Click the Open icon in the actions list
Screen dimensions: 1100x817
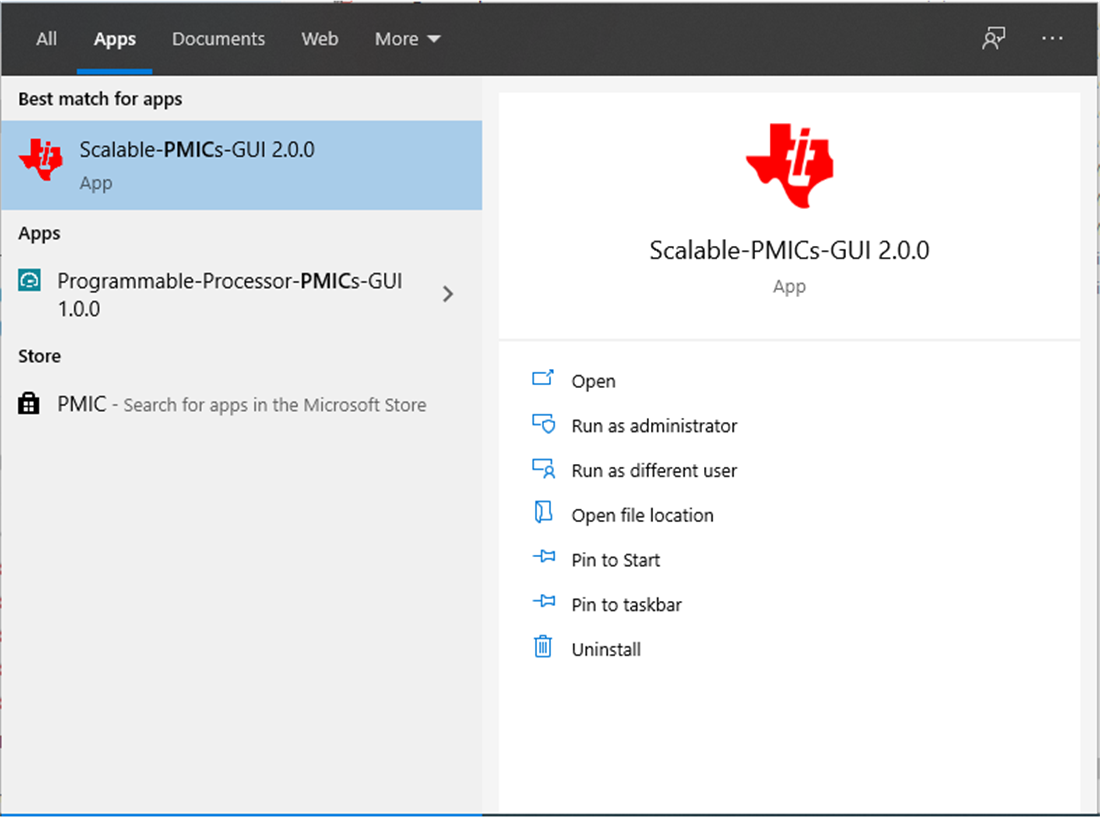tap(543, 379)
